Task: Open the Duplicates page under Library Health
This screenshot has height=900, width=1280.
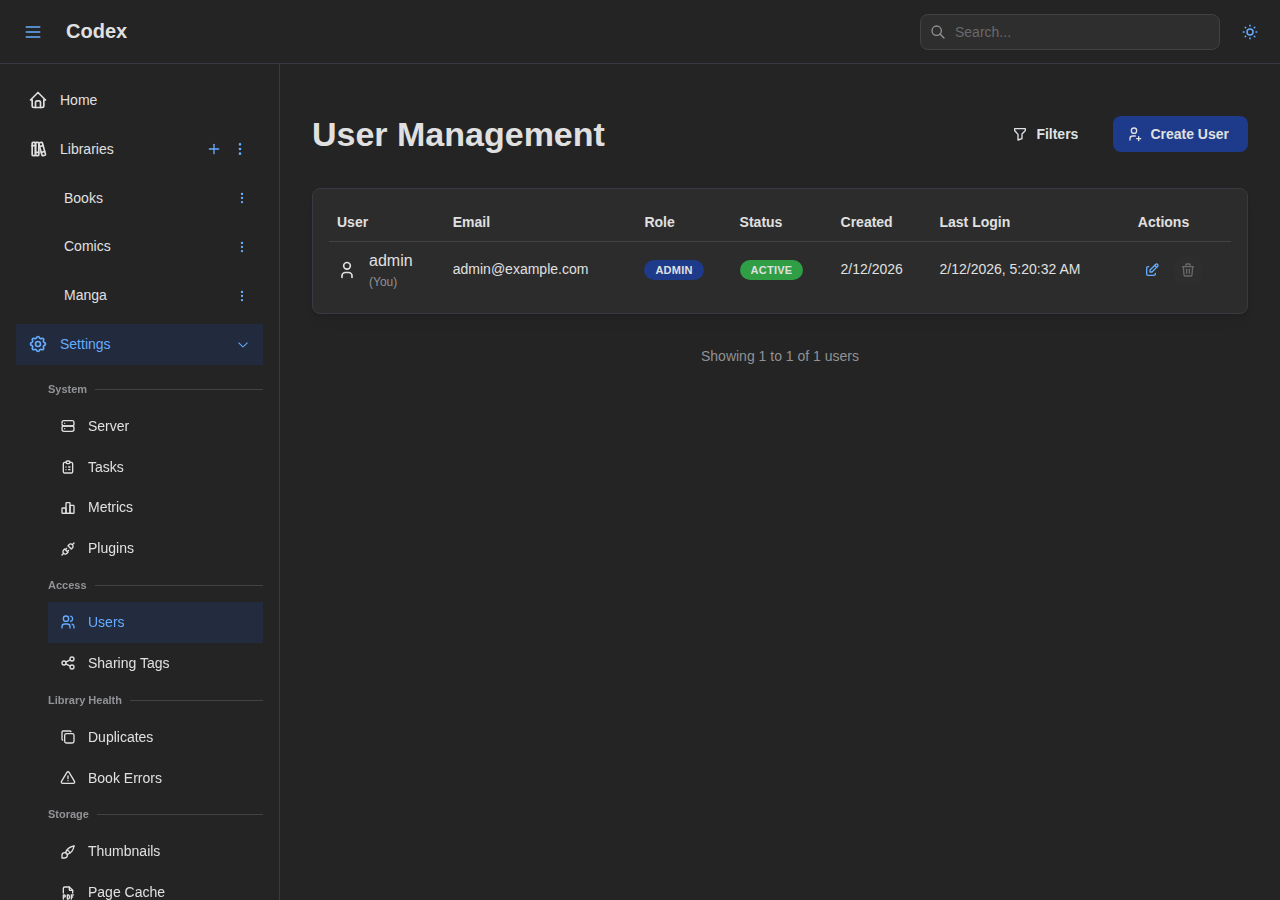Action: (120, 737)
